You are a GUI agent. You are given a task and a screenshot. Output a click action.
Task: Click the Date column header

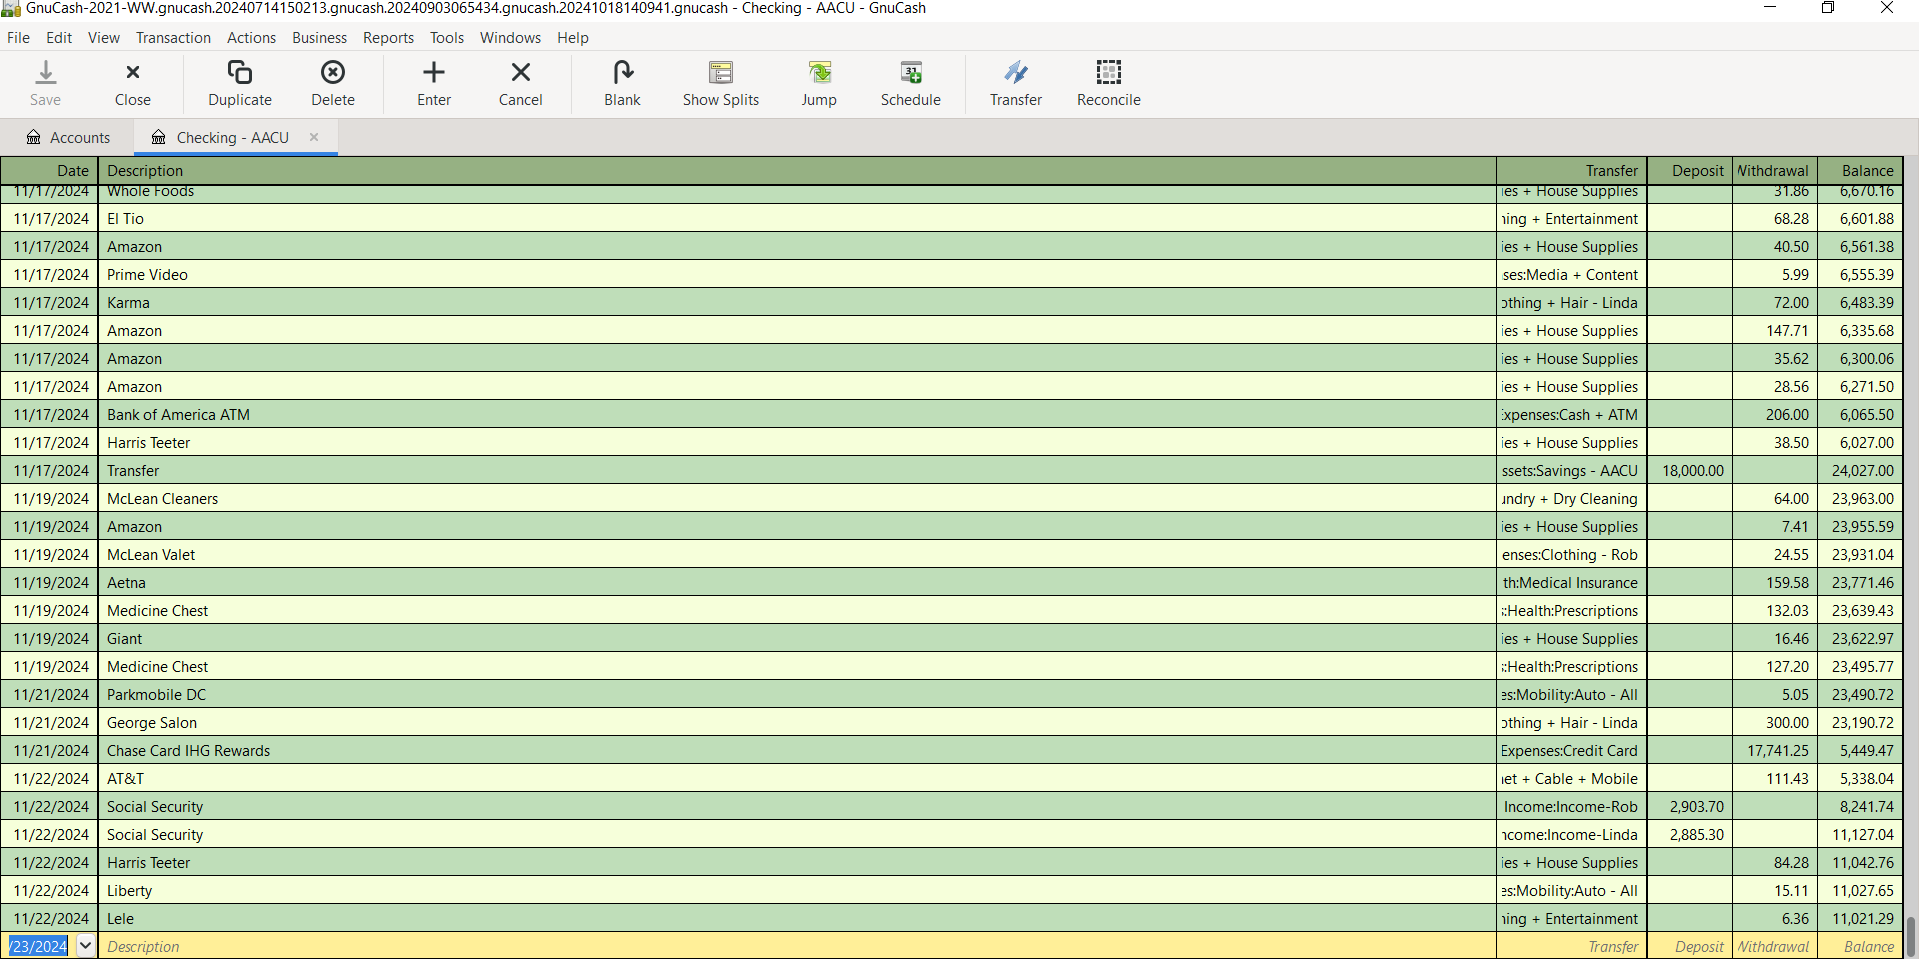(49, 170)
